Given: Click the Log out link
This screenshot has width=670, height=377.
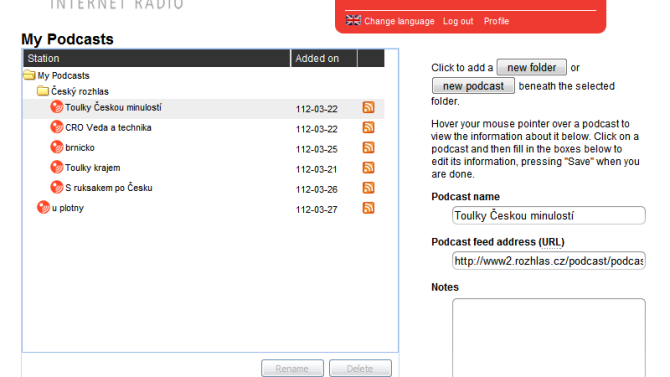Looking at the screenshot, I should pyautogui.click(x=458, y=21).
